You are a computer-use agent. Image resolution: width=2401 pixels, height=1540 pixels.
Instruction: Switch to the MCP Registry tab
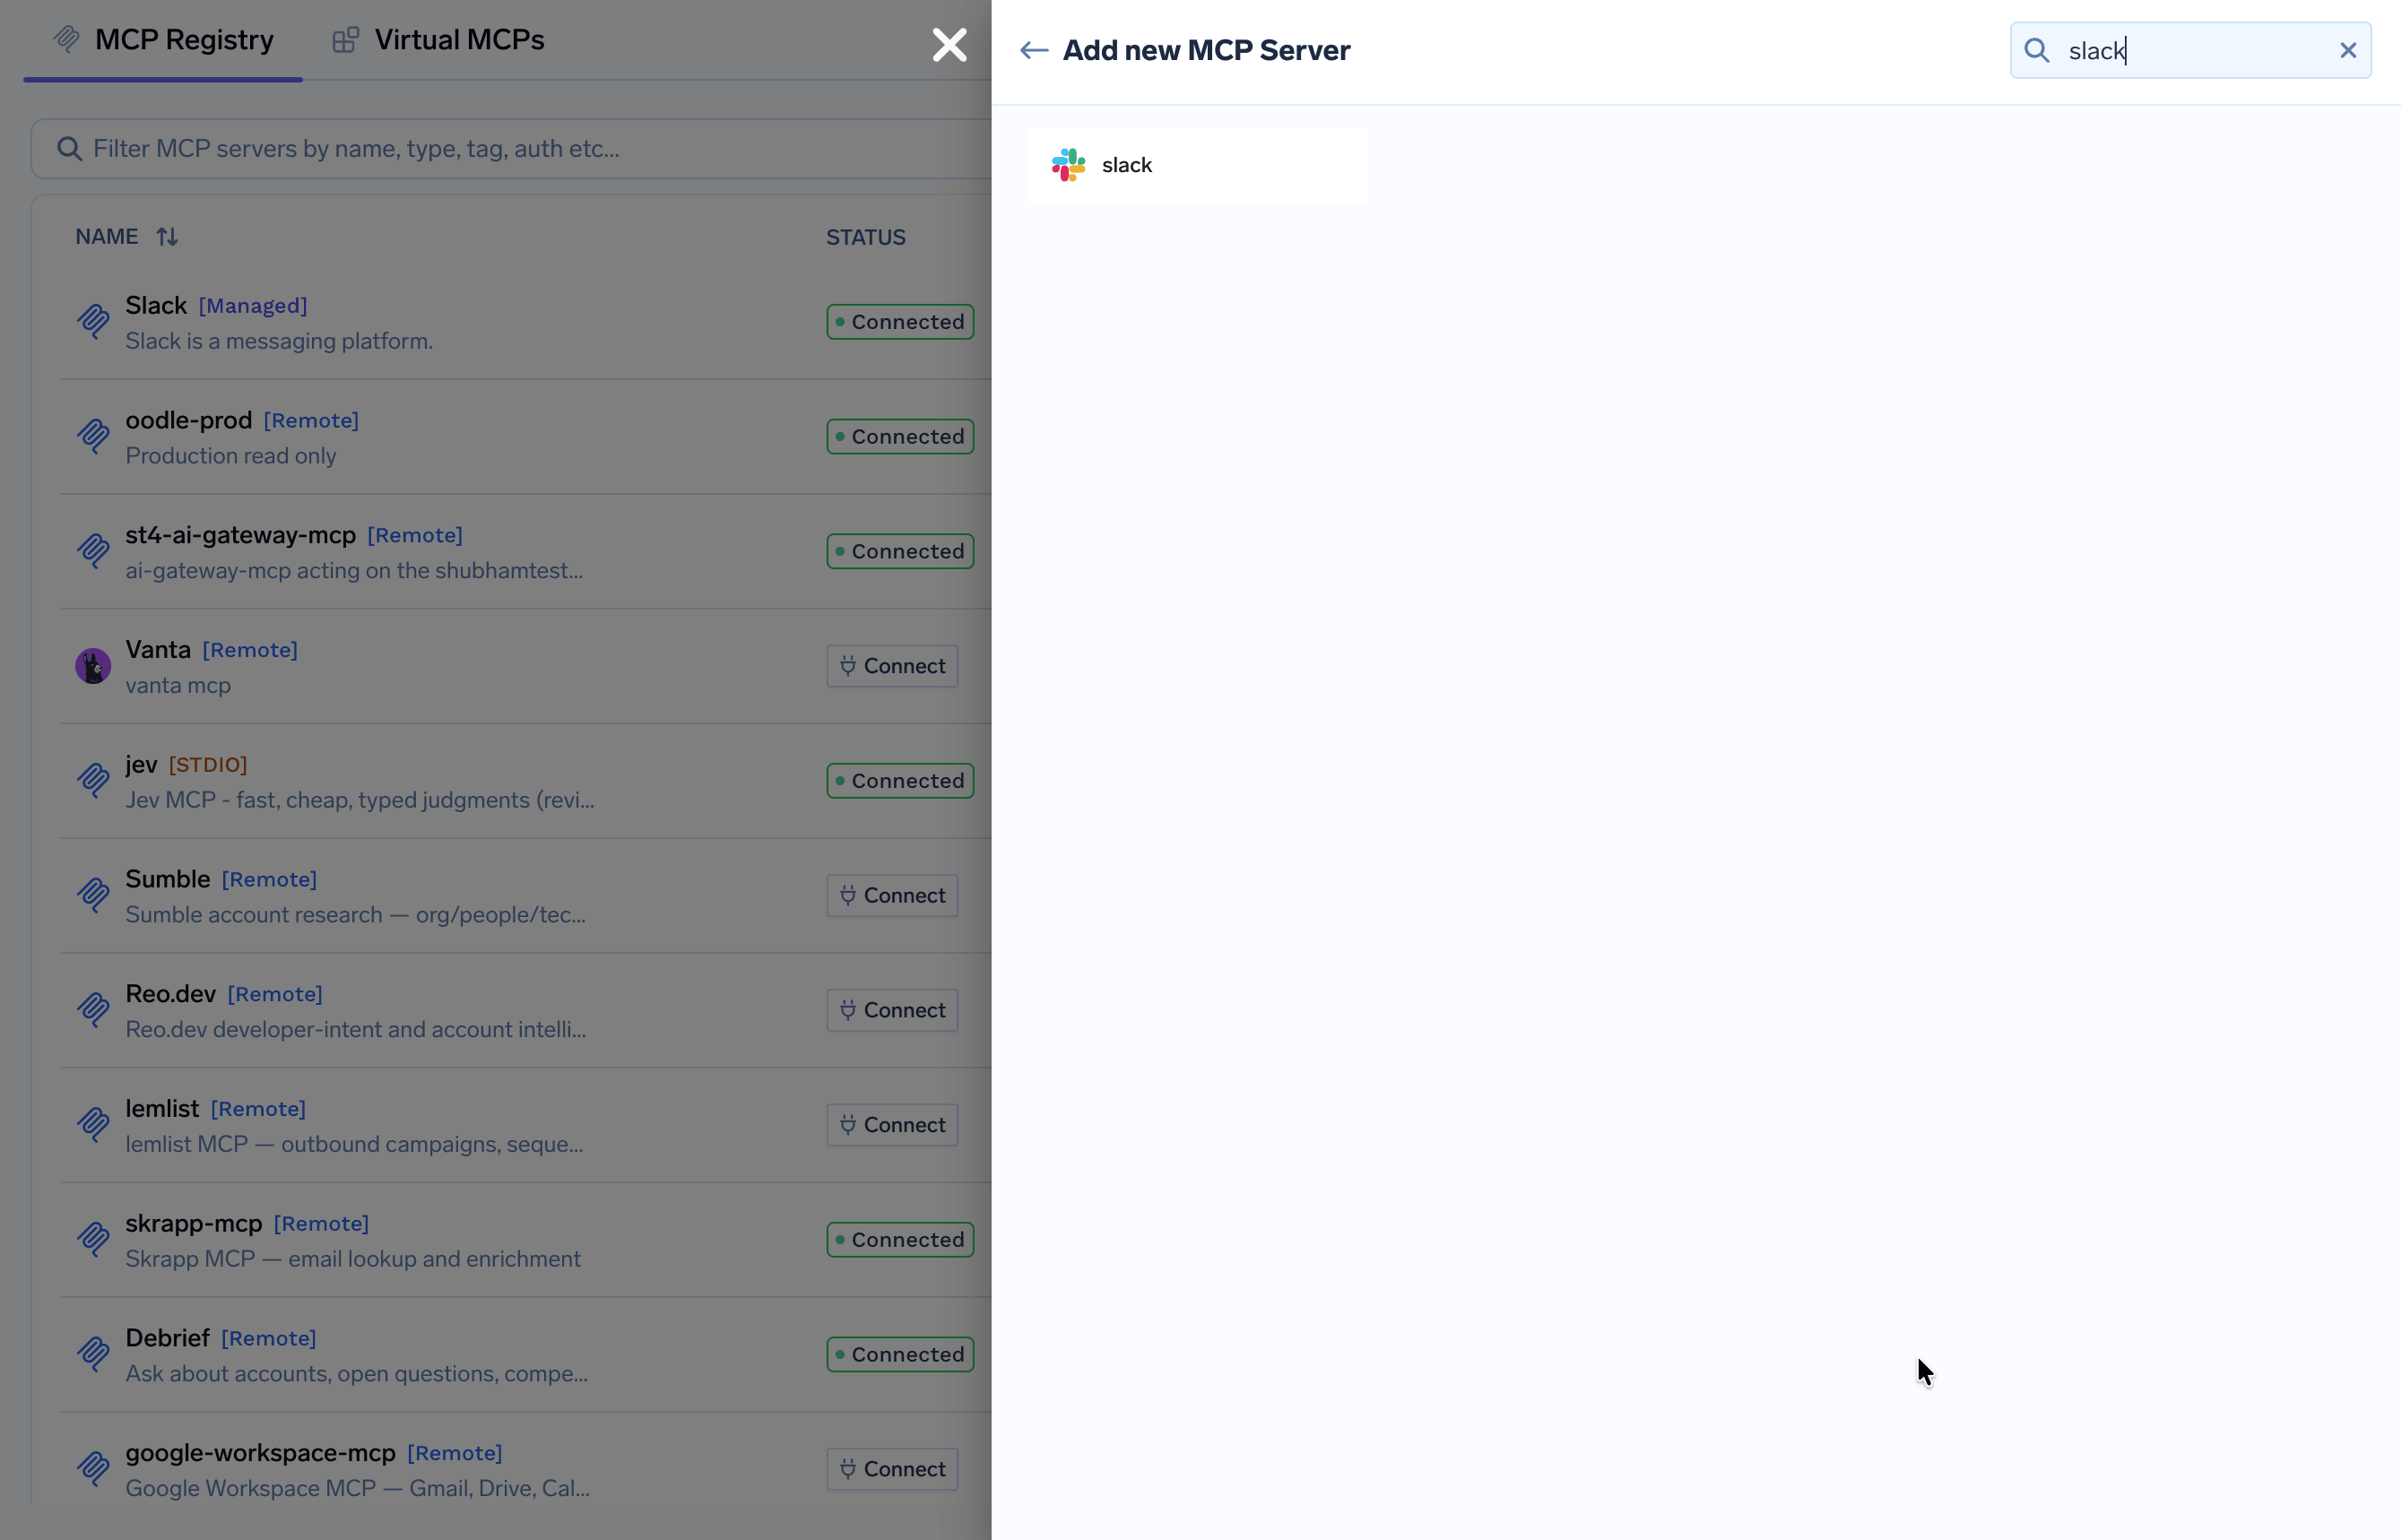tap(163, 40)
